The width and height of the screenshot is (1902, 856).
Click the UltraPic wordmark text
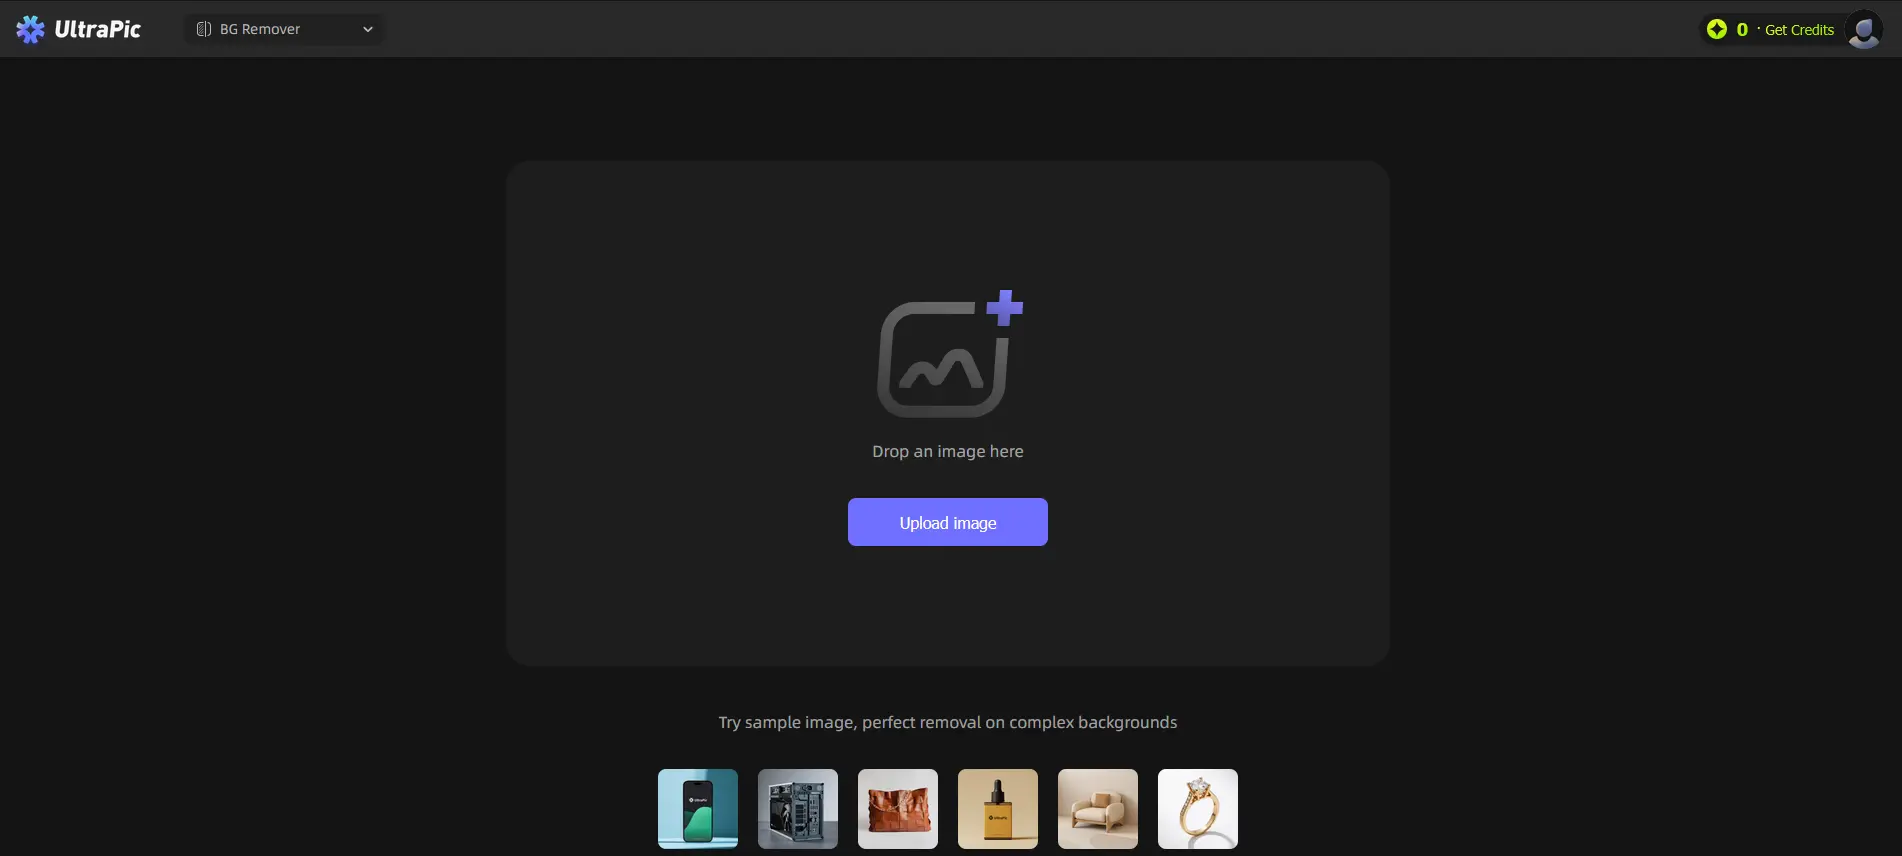98,29
